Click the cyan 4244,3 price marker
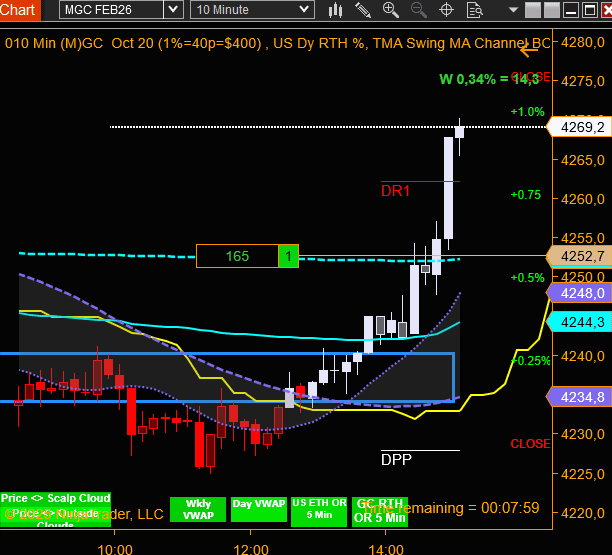Screen dimensions: 612x555 coord(579,322)
